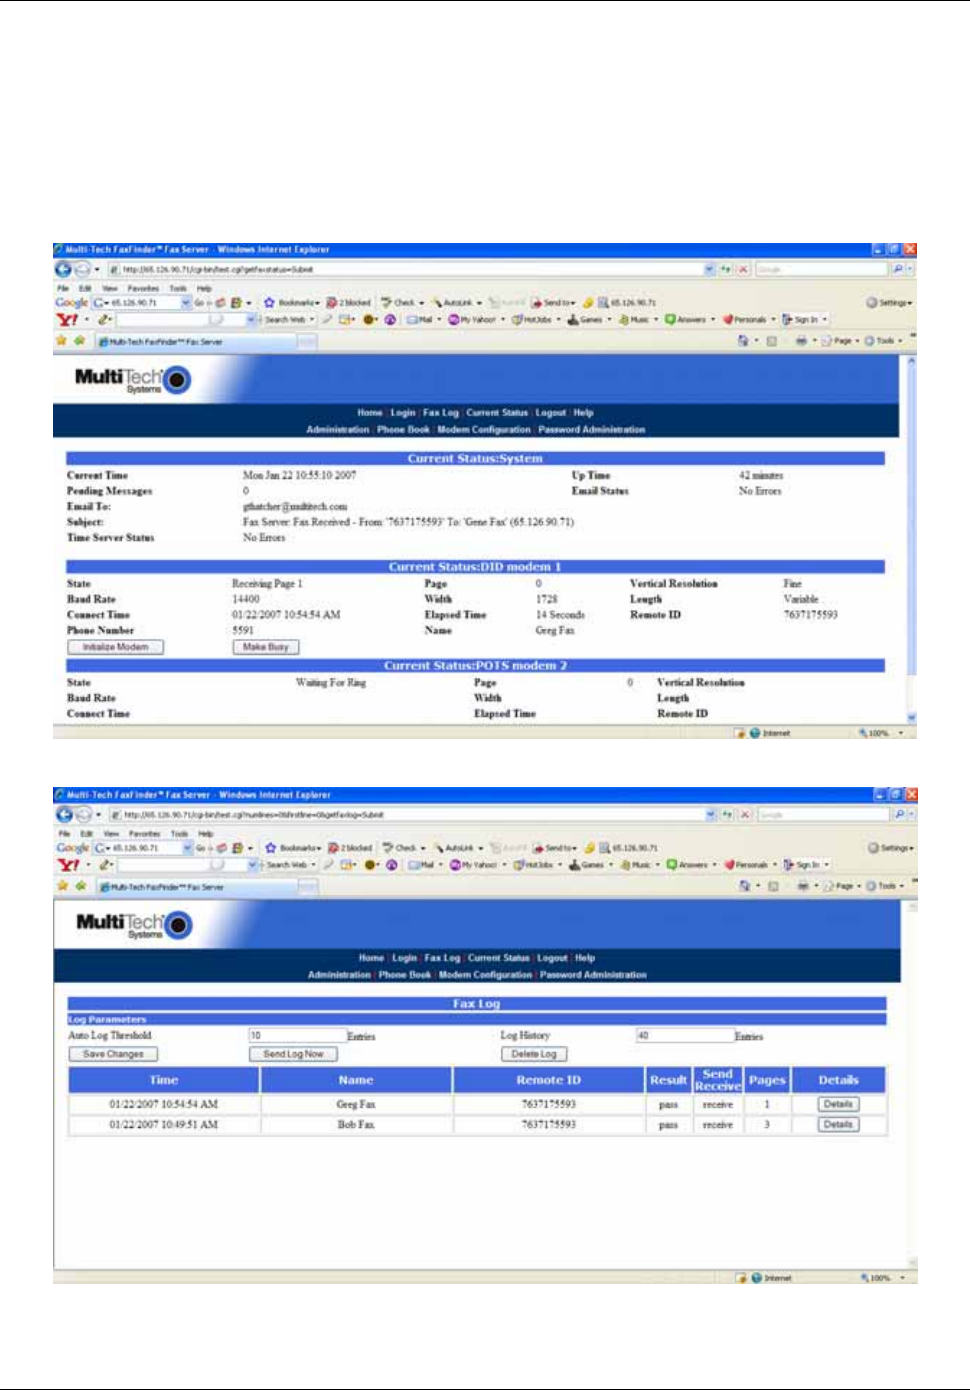
Task: Click Modem Configuration link on Current Status page
Action: coord(483,430)
